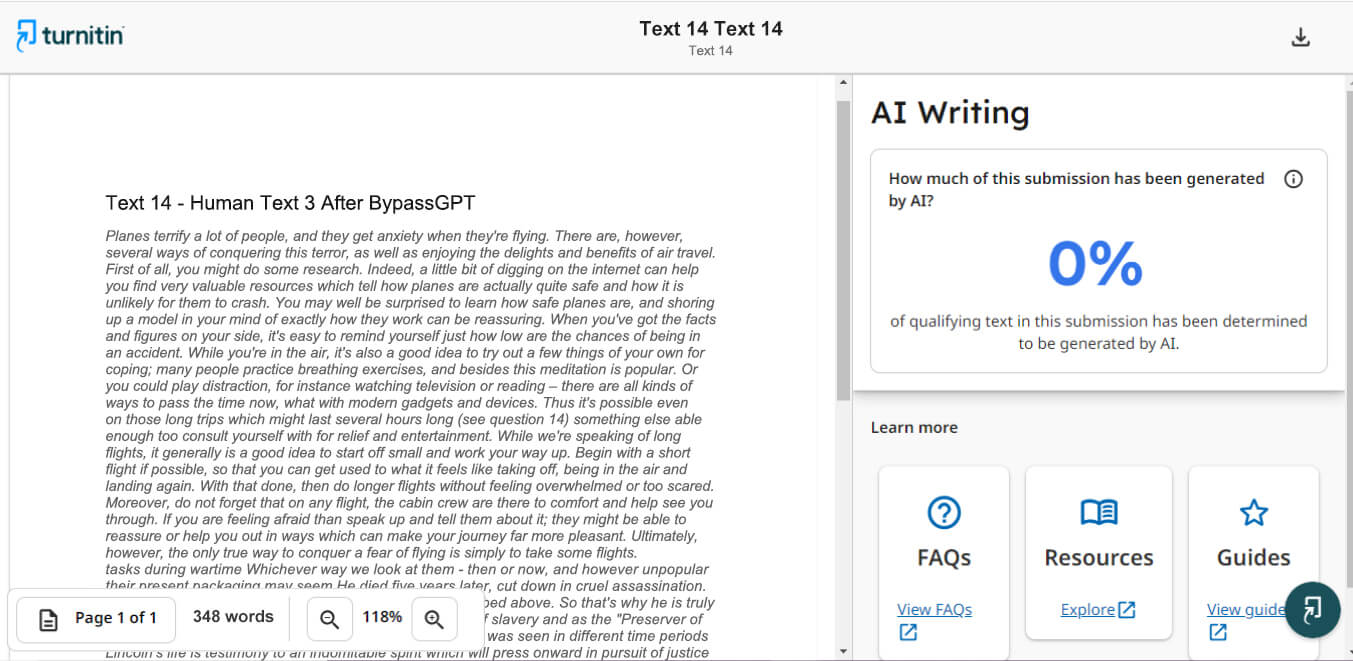Screen dimensions: 1353x661
Task: Click the 0% AI score
Action: [1095, 264]
